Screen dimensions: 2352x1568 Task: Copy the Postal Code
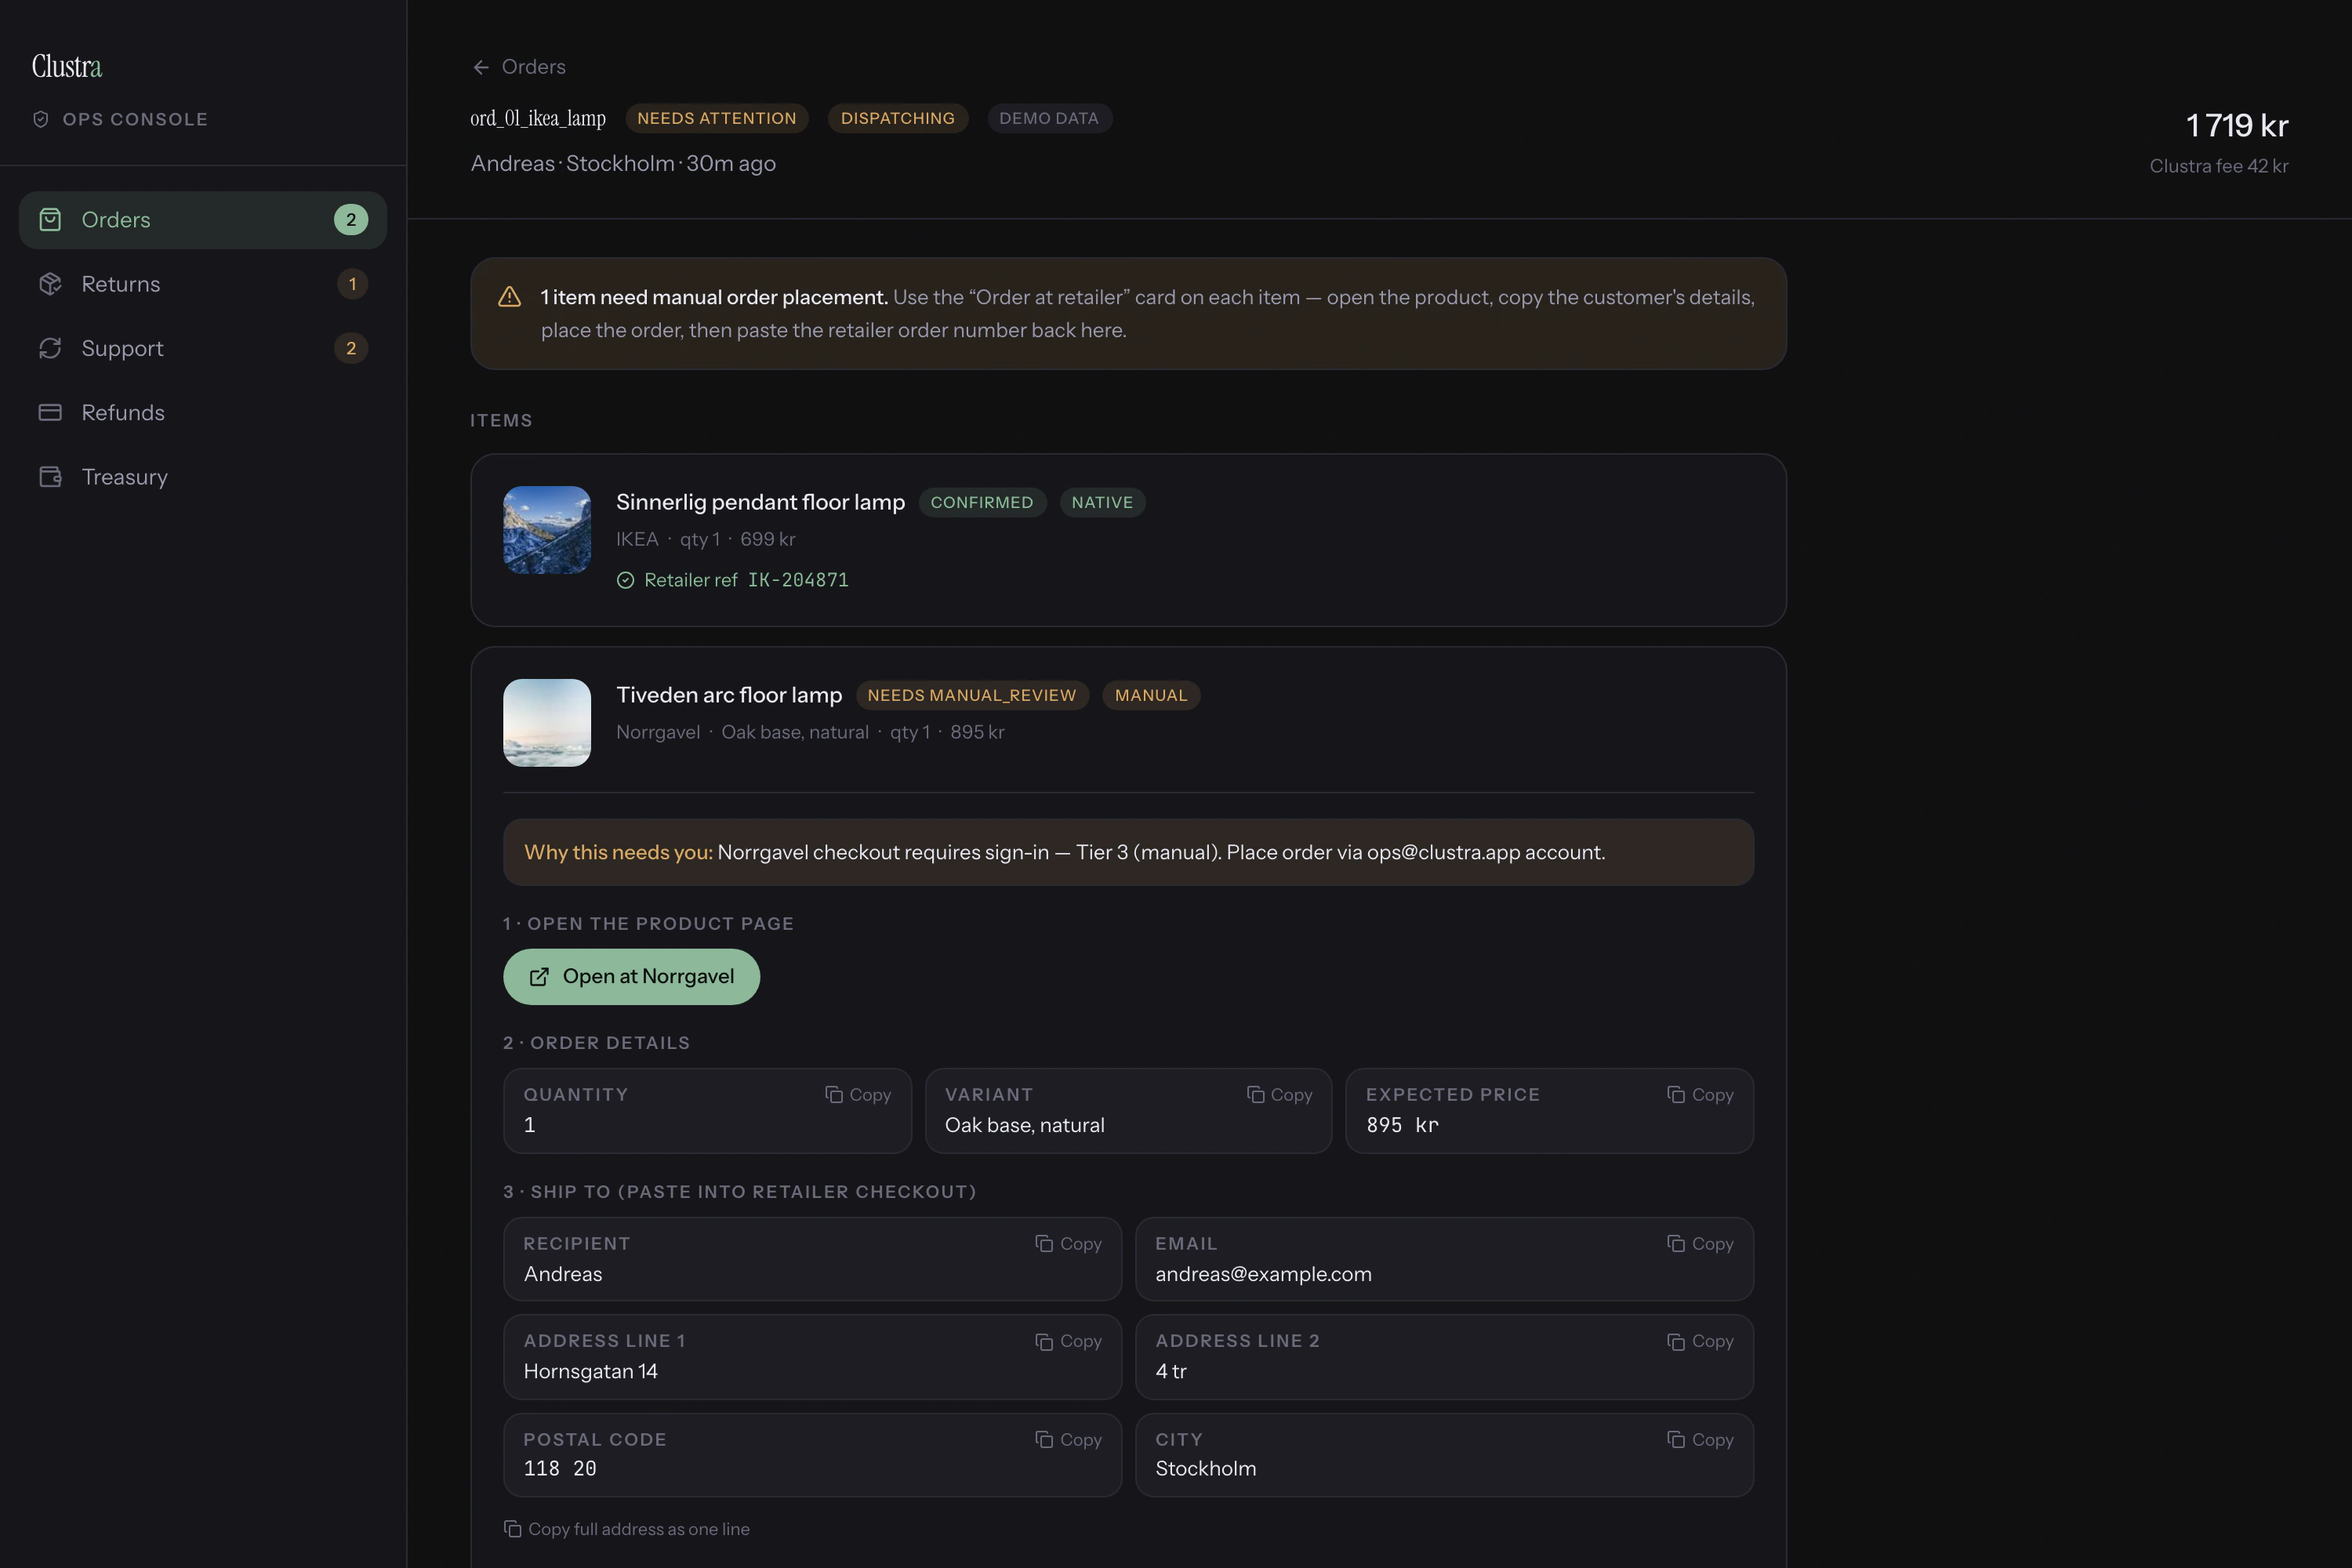pos(1069,1440)
